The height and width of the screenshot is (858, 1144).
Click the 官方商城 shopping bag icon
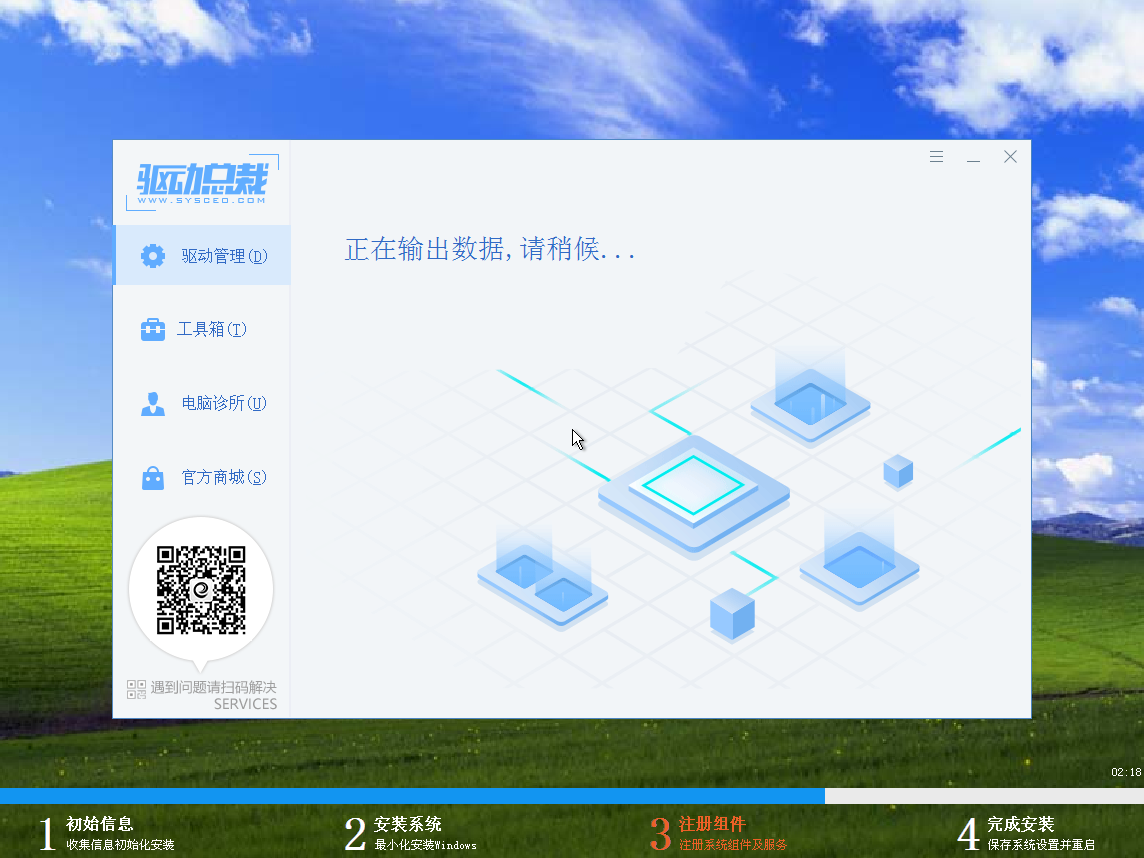click(152, 478)
